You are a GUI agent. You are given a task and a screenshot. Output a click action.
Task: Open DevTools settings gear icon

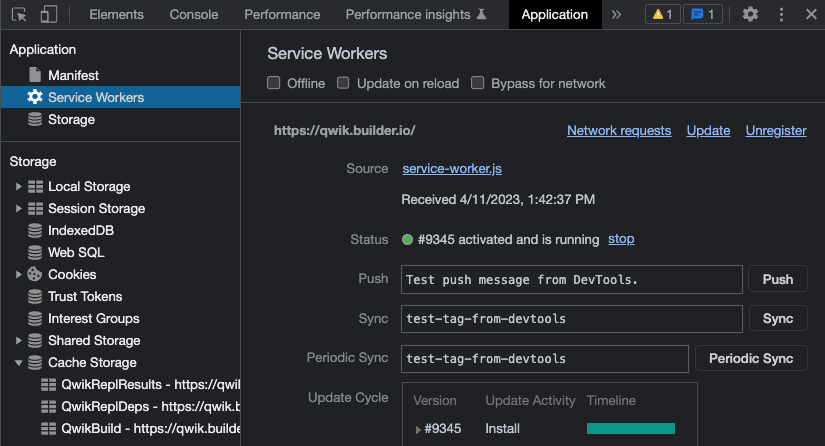750,15
